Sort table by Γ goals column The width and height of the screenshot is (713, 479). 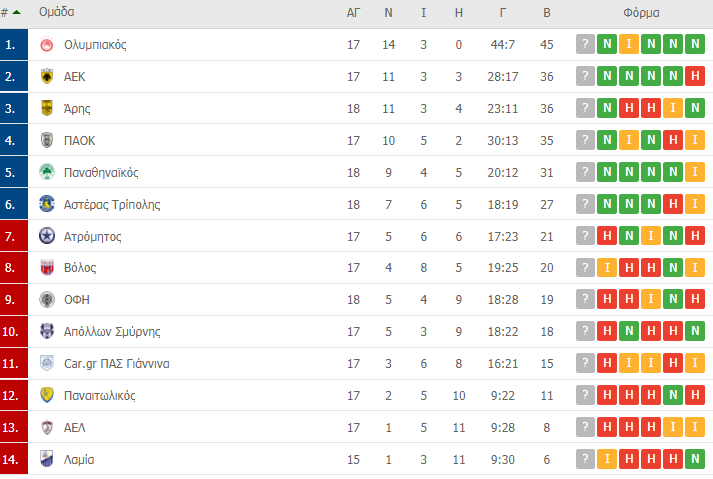[x=503, y=13]
